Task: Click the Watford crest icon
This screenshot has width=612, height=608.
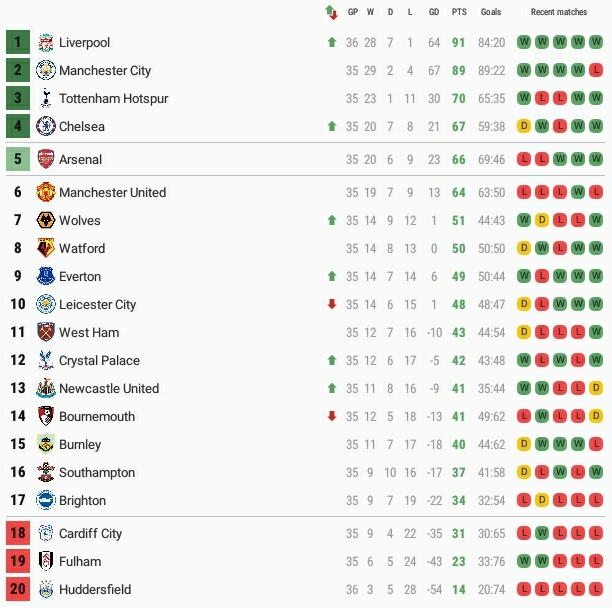Action: coord(45,248)
